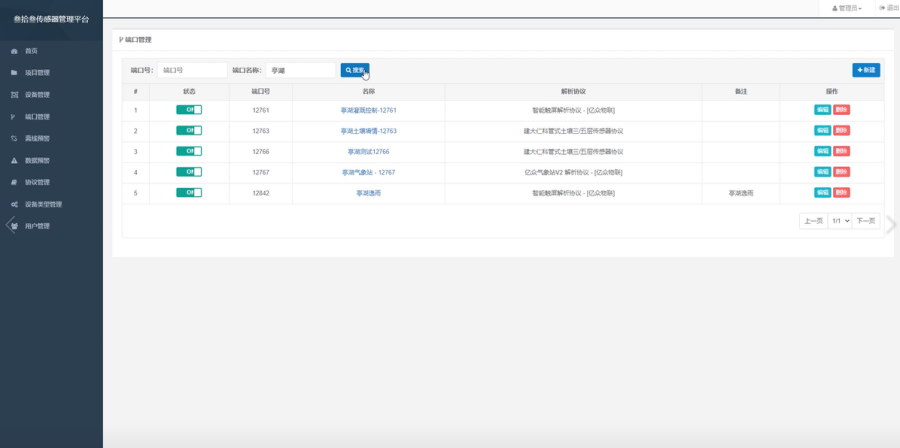This screenshot has width=900, height=448.
Task: Open the 亭湖气象站 - 12767 link
Action: pyautogui.click(x=369, y=172)
